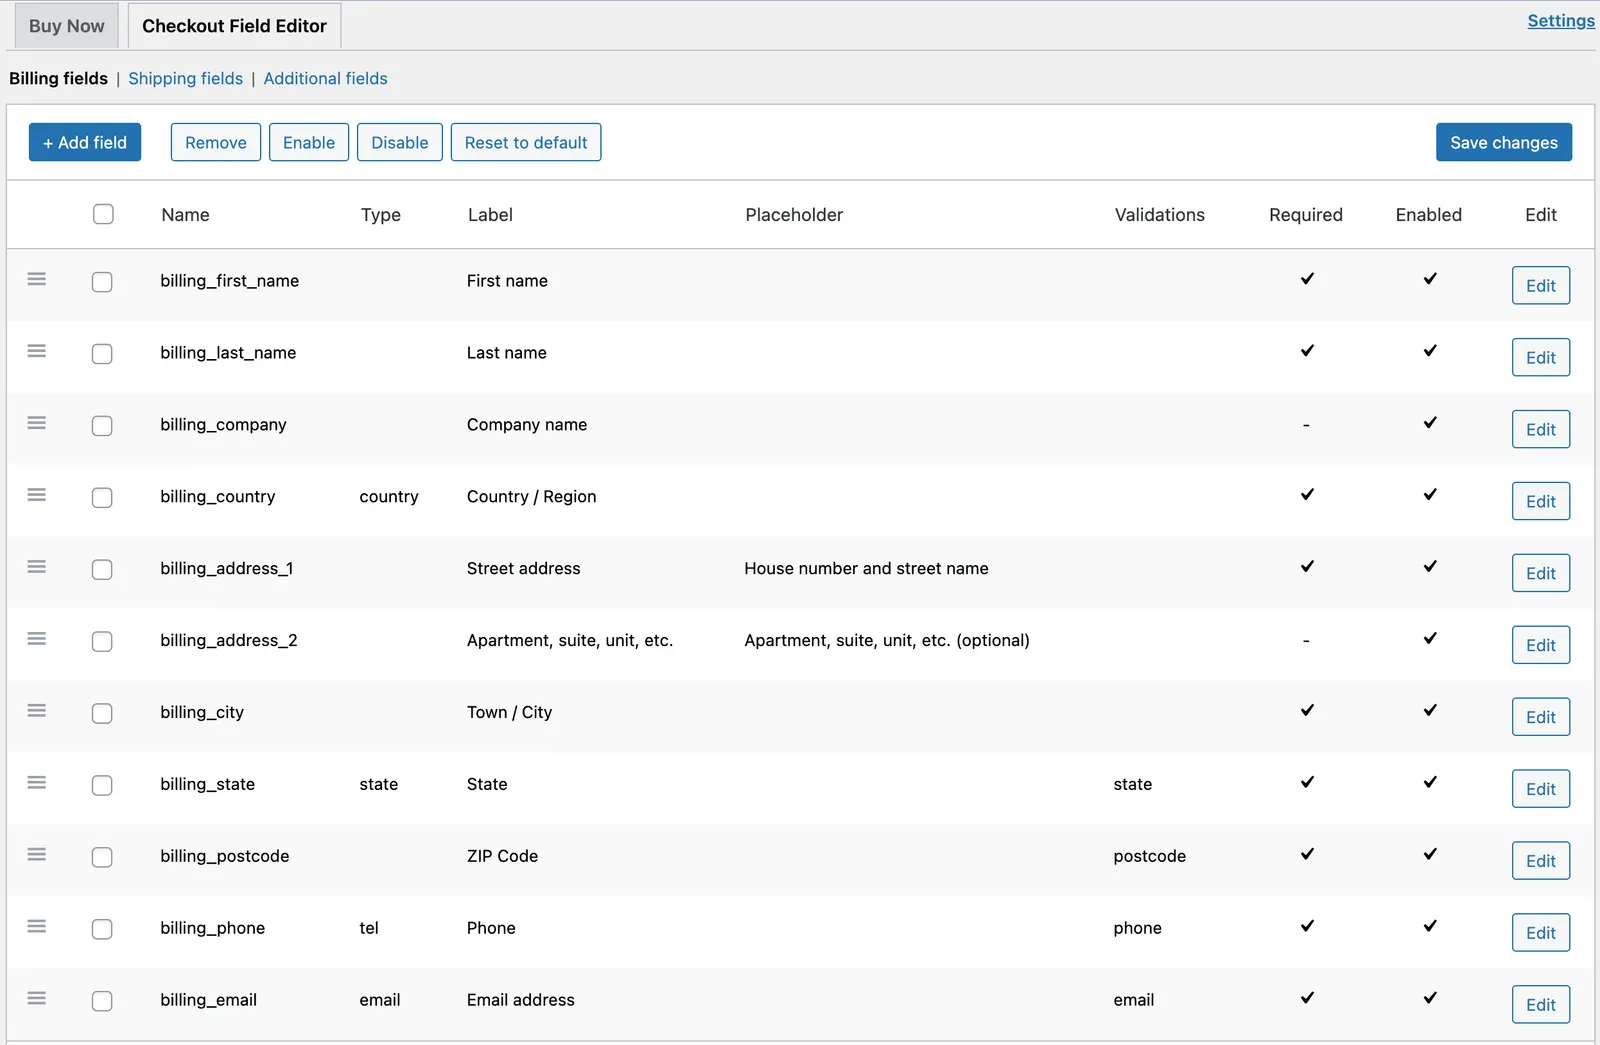Viewport: 1600px width, 1045px height.
Task: Toggle the select-all checkbox in table header
Action: (x=103, y=214)
